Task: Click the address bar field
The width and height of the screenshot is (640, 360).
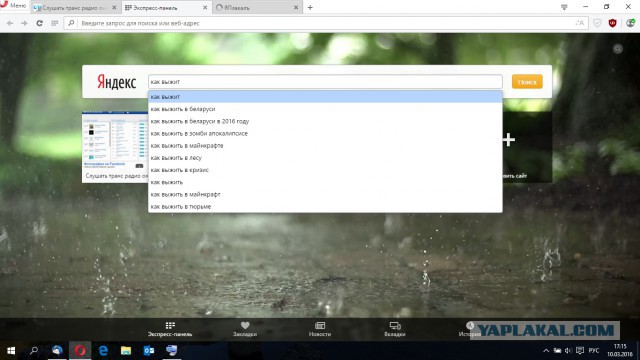Action: [326, 23]
